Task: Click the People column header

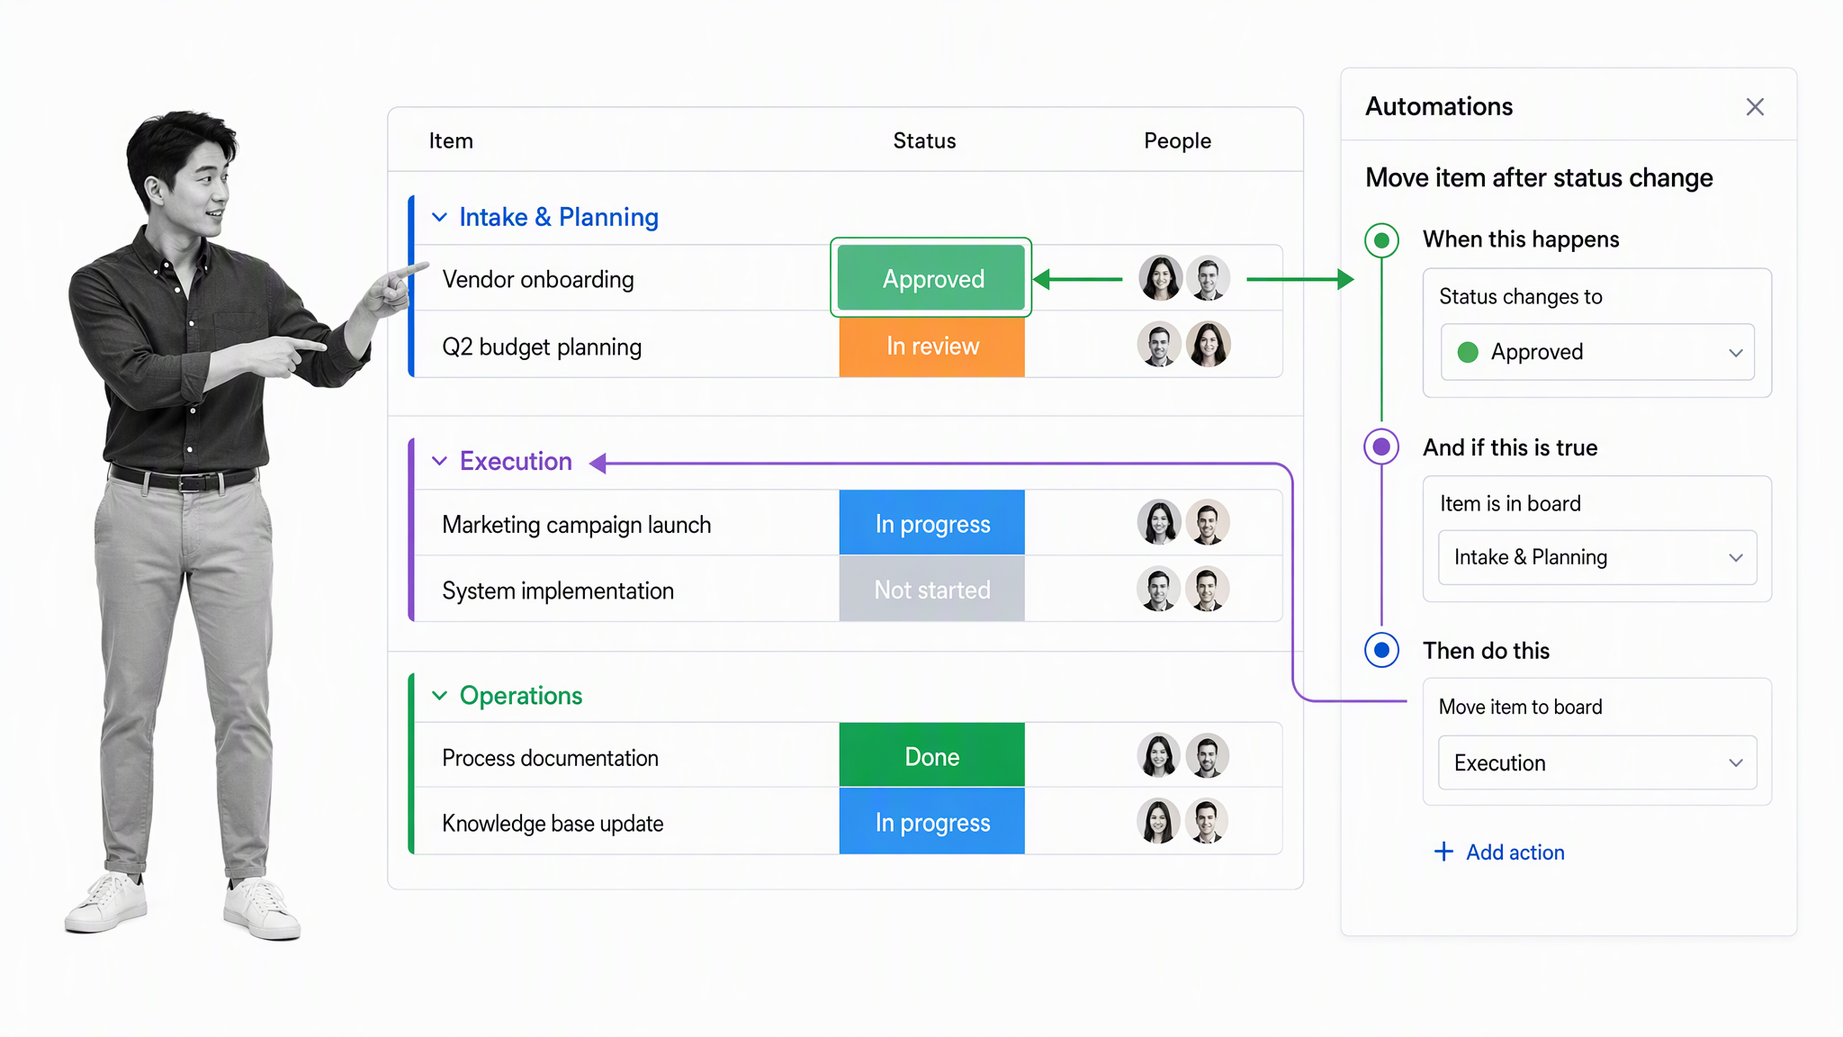Action: [1177, 141]
